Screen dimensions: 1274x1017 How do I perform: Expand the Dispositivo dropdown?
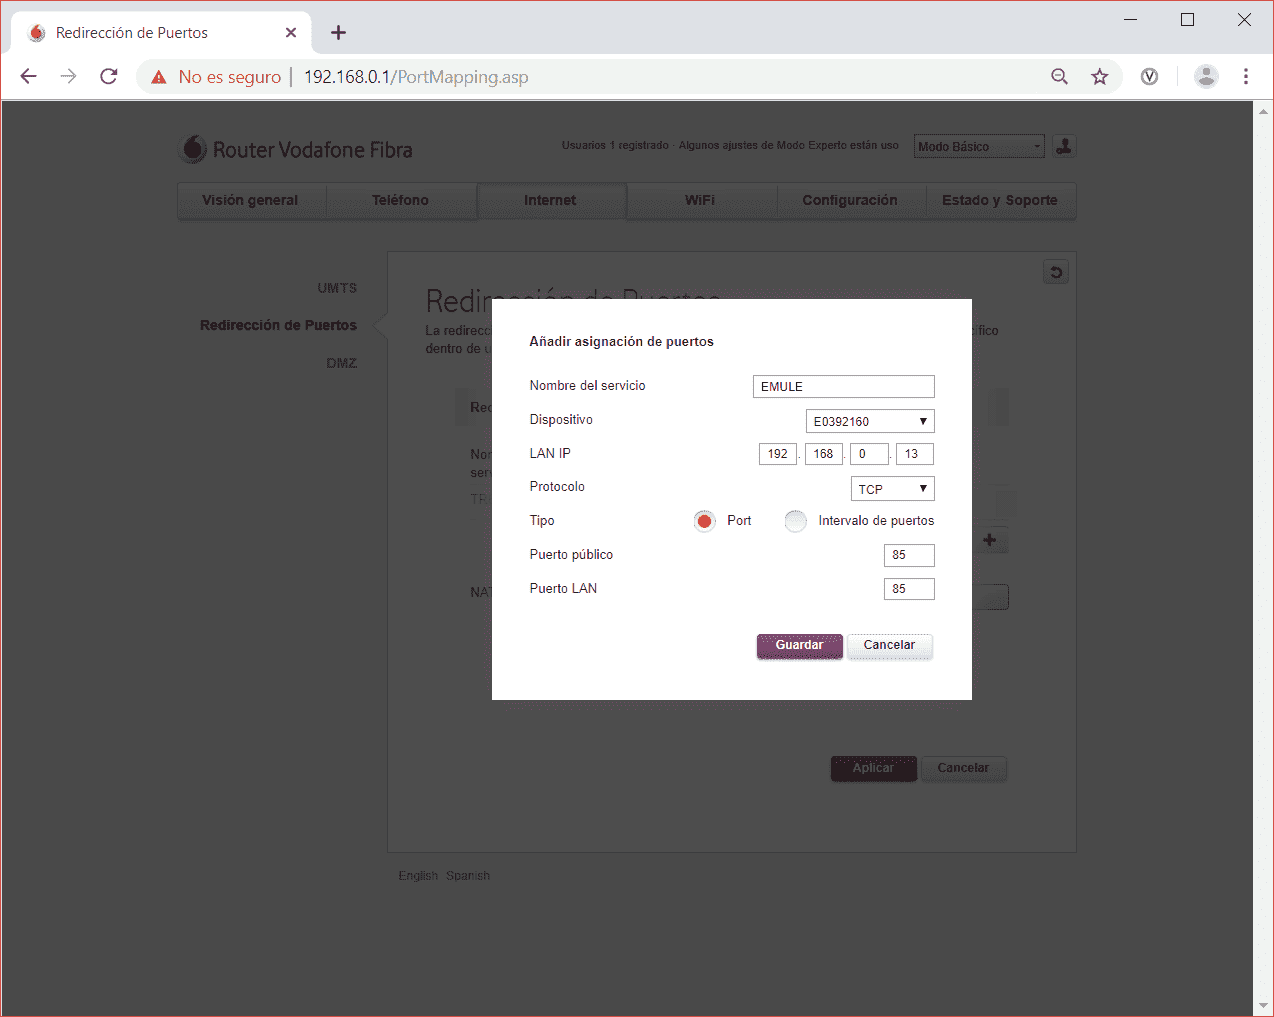tap(869, 421)
